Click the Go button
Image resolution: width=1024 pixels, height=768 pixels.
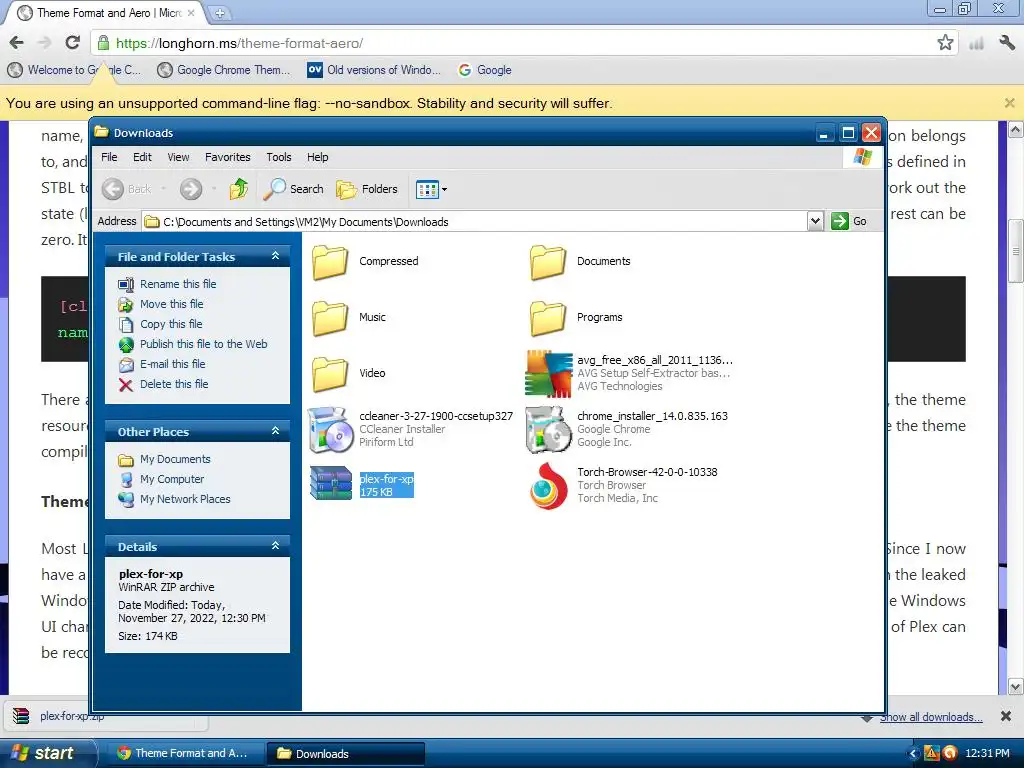[x=849, y=221]
